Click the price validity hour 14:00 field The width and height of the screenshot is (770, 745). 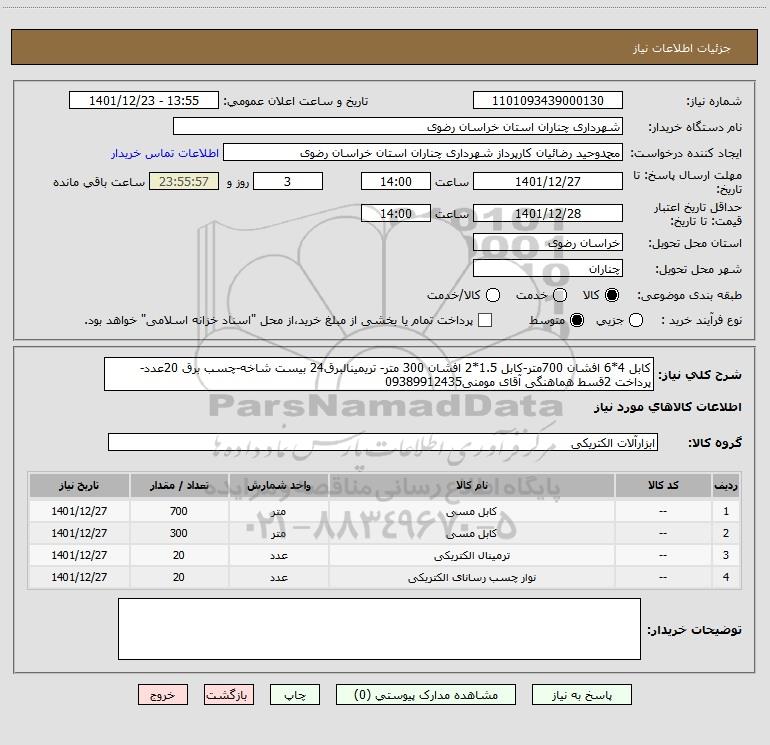tap(396, 213)
